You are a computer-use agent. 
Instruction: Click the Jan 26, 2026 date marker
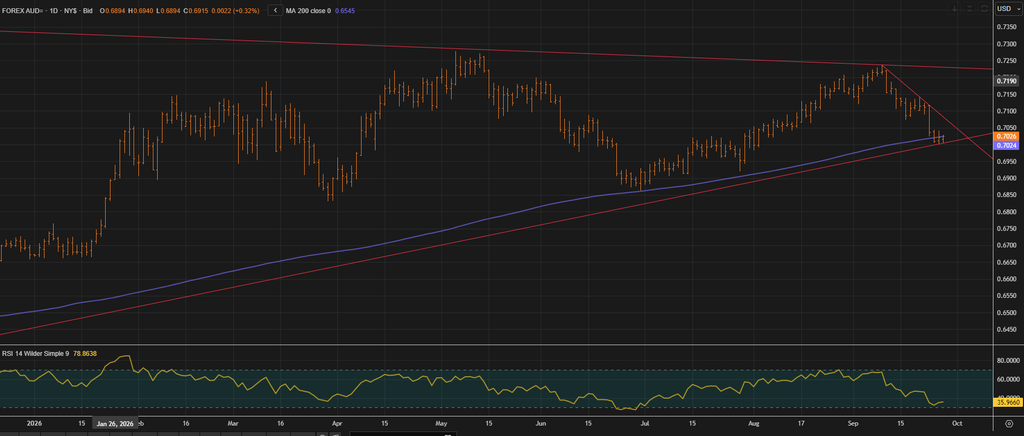click(115, 424)
